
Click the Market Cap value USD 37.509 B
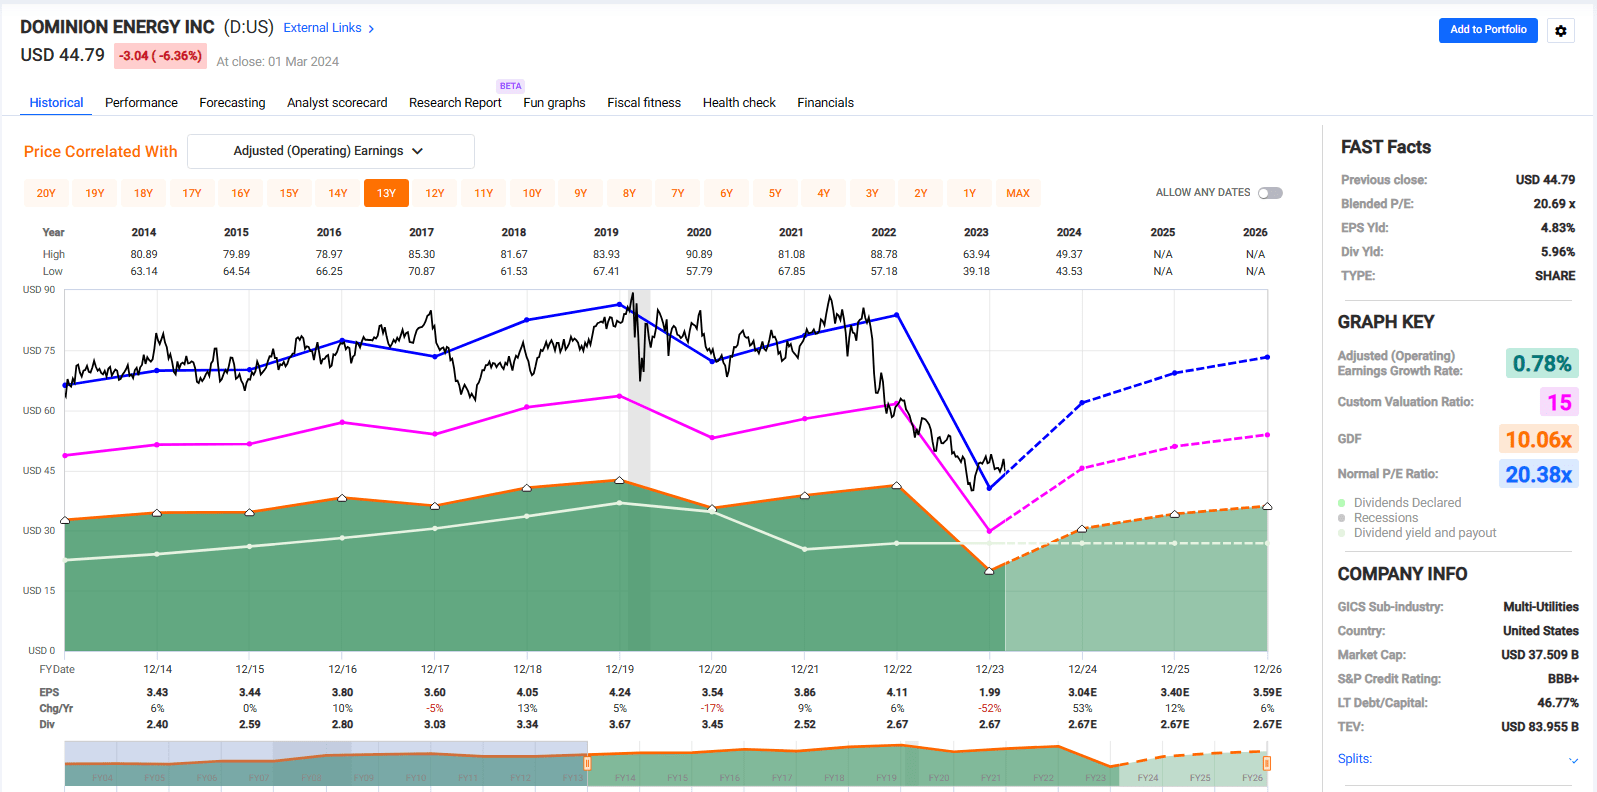point(1540,655)
